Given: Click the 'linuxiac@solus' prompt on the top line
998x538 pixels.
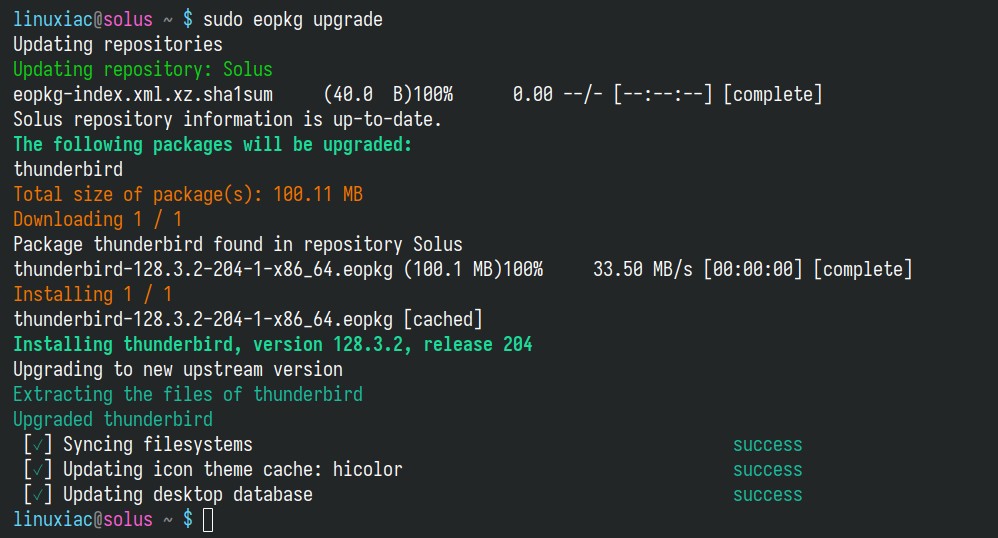Looking at the screenshot, I should pyautogui.click(x=83, y=20).
